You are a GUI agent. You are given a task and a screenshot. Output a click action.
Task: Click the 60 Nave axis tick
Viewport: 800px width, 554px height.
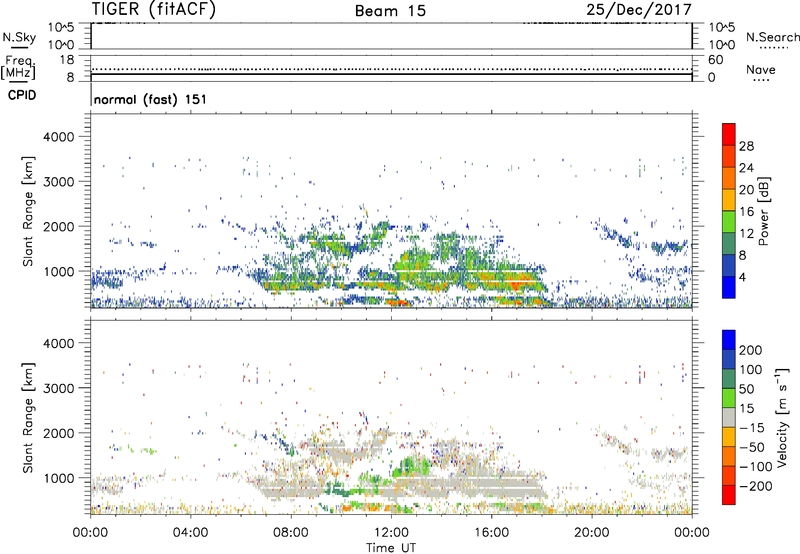(x=715, y=60)
